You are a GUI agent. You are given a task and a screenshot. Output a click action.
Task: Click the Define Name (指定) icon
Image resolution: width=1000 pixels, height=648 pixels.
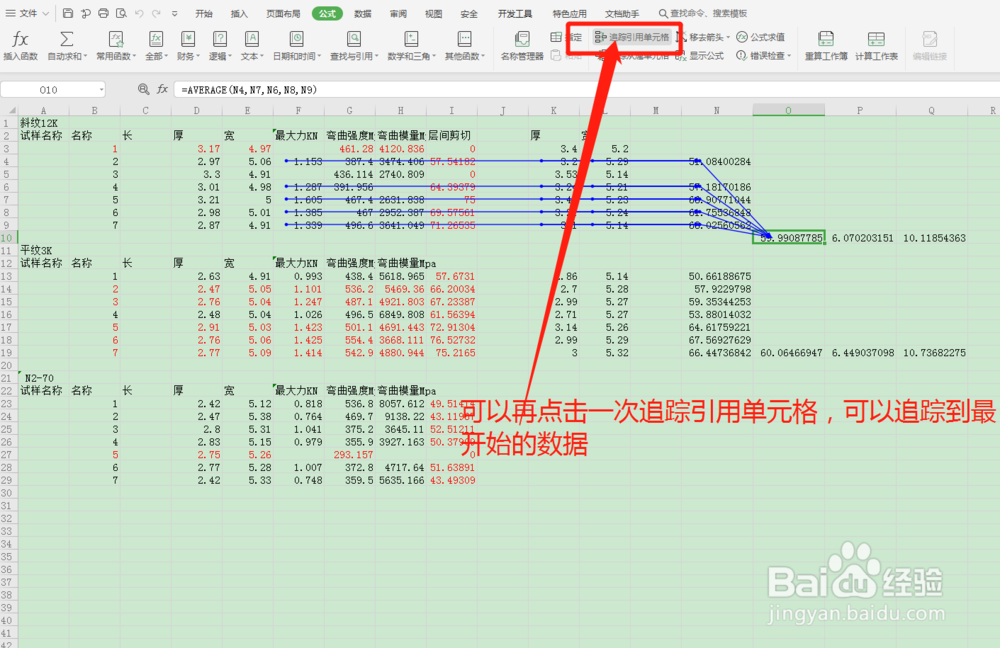pyautogui.click(x=556, y=37)
